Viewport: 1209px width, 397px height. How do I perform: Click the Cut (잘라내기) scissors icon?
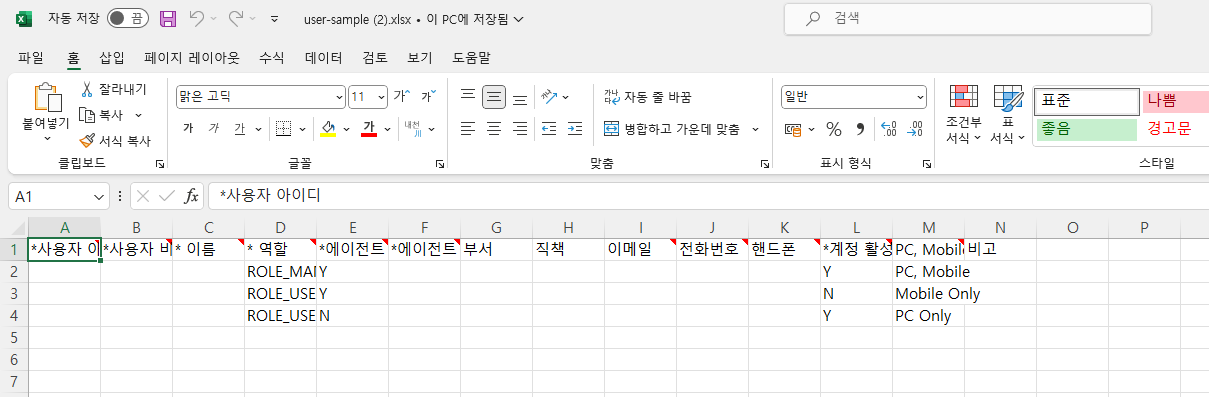pos(87,89)
